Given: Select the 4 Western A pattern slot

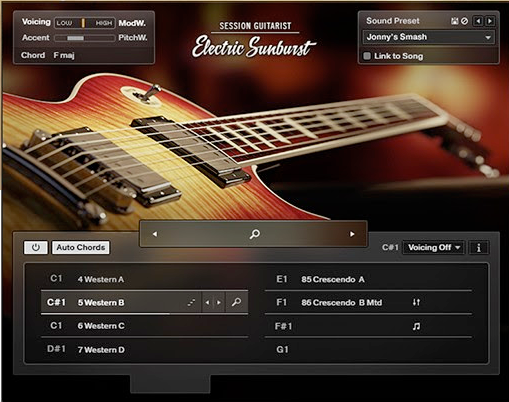Looking at the screenshot, I should tap(144, 279).
